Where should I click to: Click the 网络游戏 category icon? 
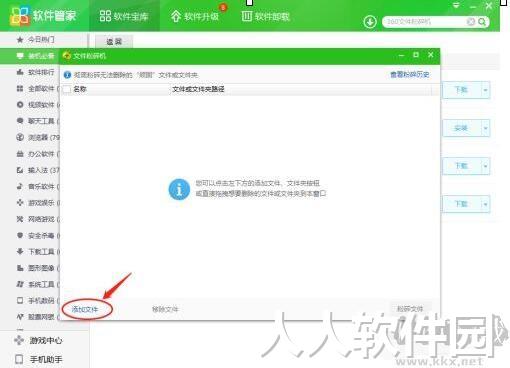[20, 219]
